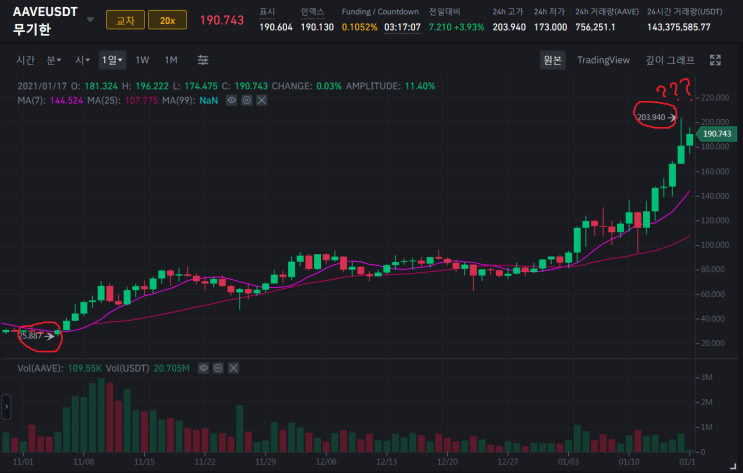
Task: Adjust leverage via the 20x button
Action: tap(167, 20)
